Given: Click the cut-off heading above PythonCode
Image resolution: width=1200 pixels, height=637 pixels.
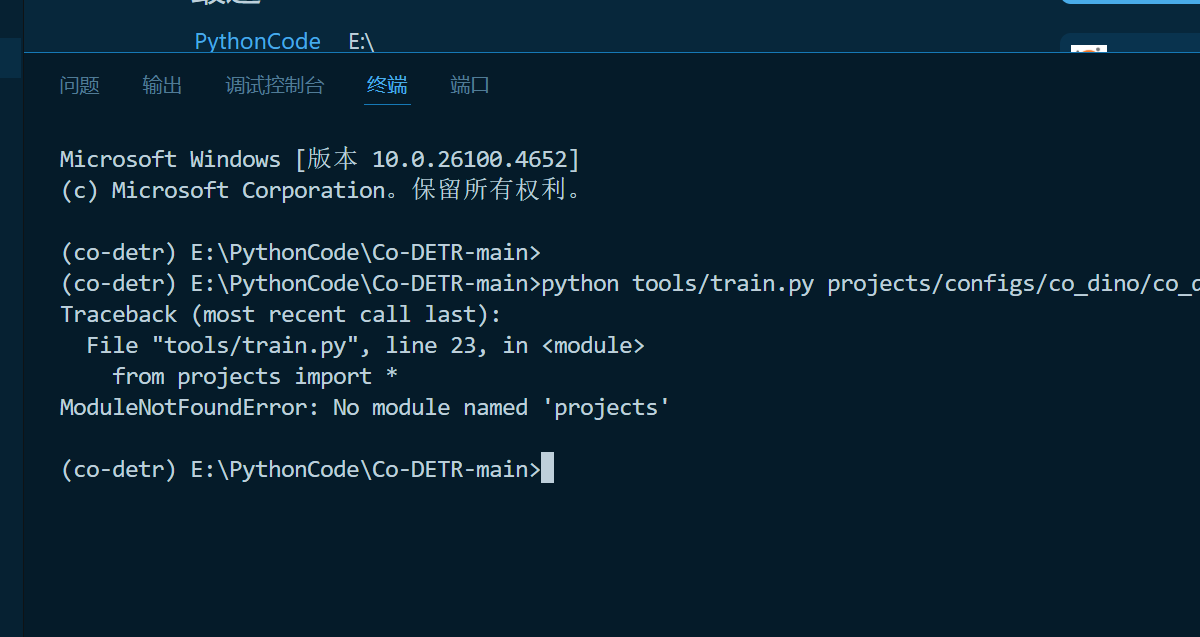Looking at the screenshot, I should click(x=226, y=3).
